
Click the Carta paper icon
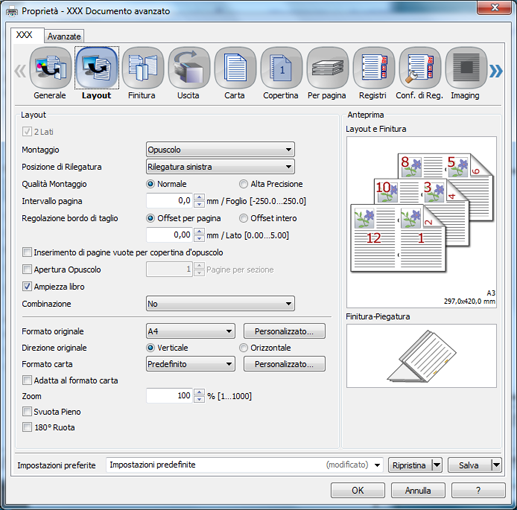point(235,68)
